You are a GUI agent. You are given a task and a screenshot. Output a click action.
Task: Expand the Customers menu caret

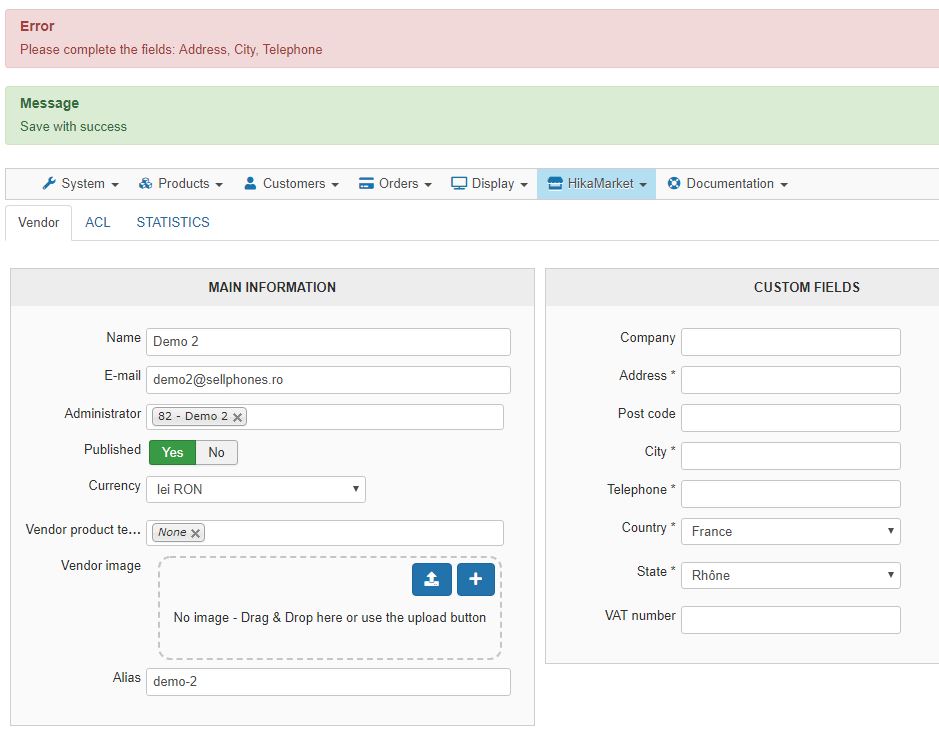(335, 184)
